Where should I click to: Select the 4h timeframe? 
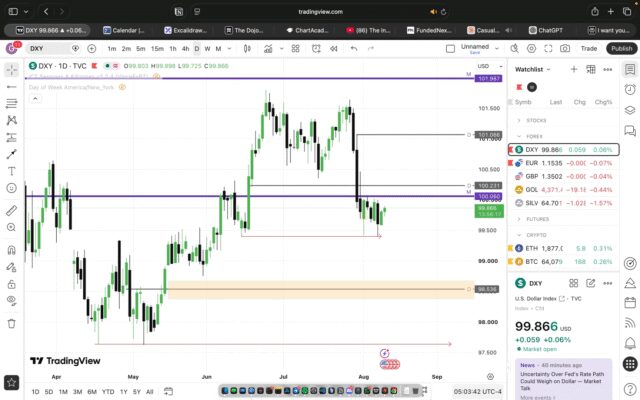tap(185, 49)
